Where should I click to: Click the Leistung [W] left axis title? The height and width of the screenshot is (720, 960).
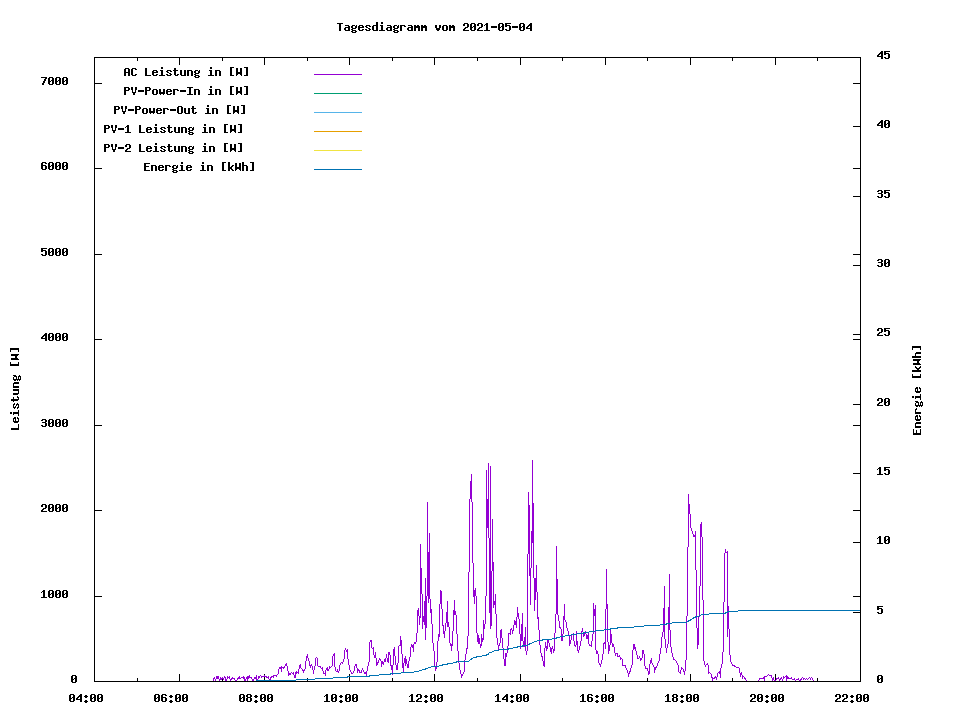point(15,389)
